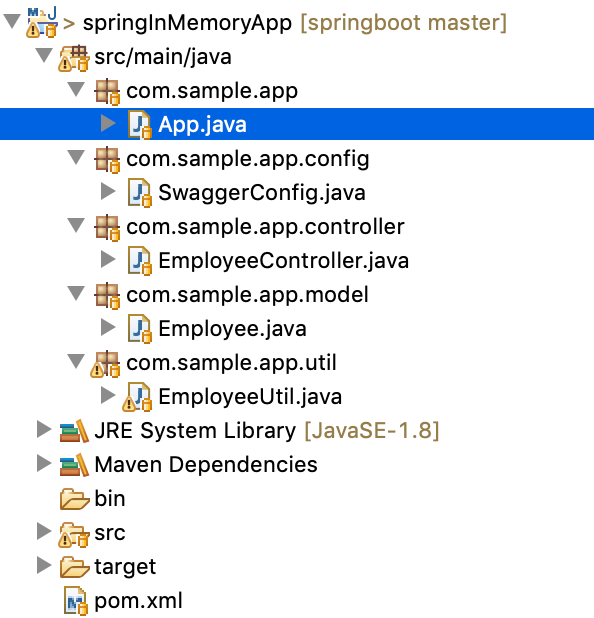
Task: Select the JRE System Library label
Action: pos(195,430)
